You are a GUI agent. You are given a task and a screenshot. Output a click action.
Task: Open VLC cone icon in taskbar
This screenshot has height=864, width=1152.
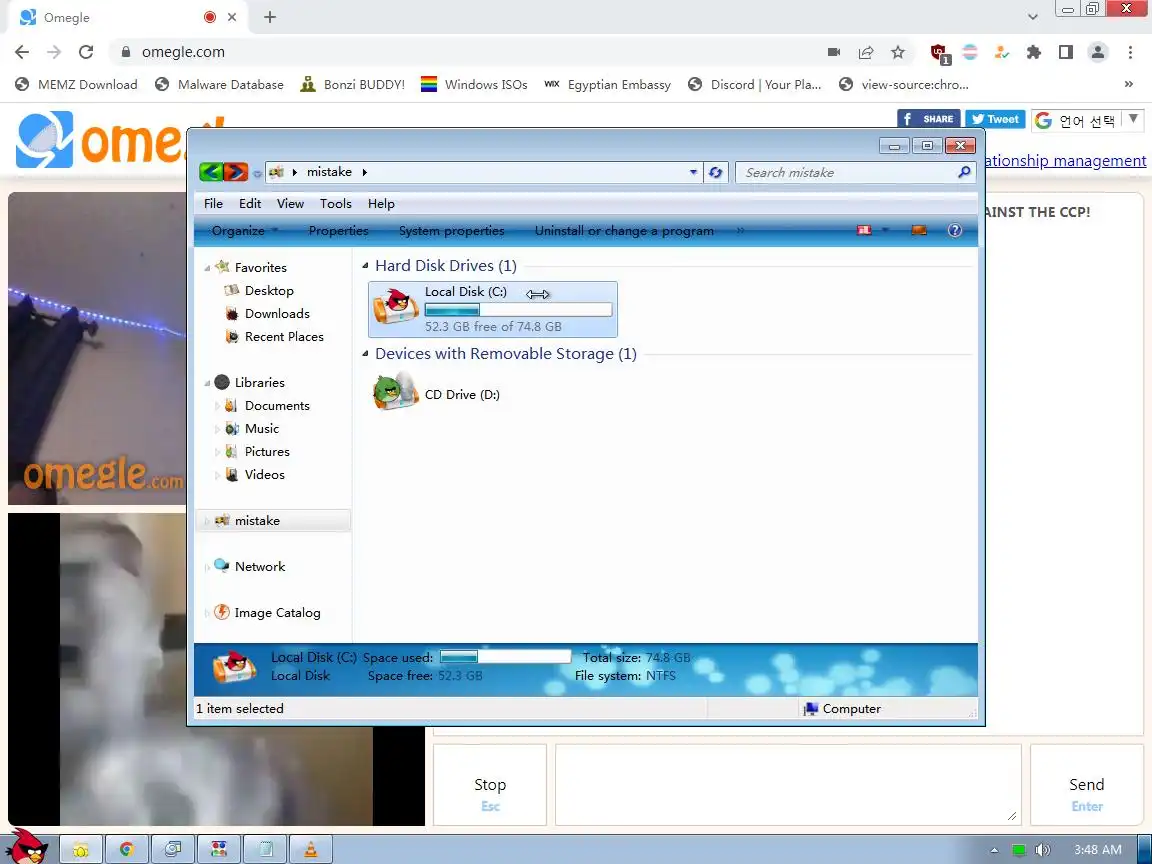point(311,849)
